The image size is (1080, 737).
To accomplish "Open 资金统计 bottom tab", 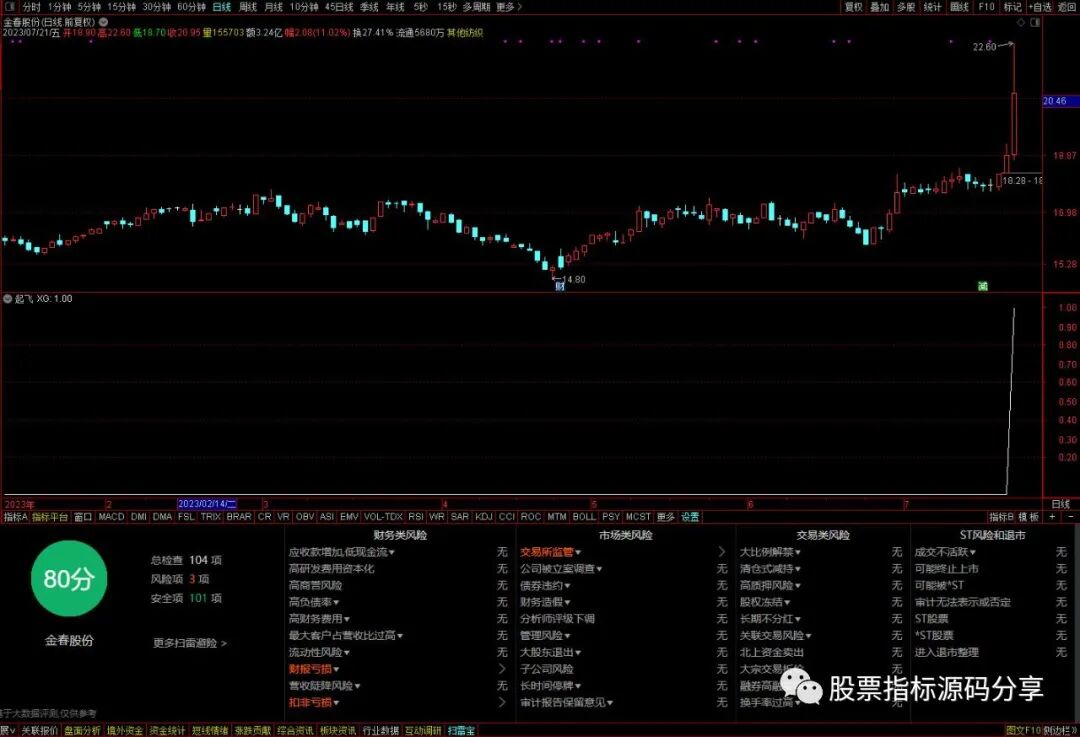I will [167, 731].
